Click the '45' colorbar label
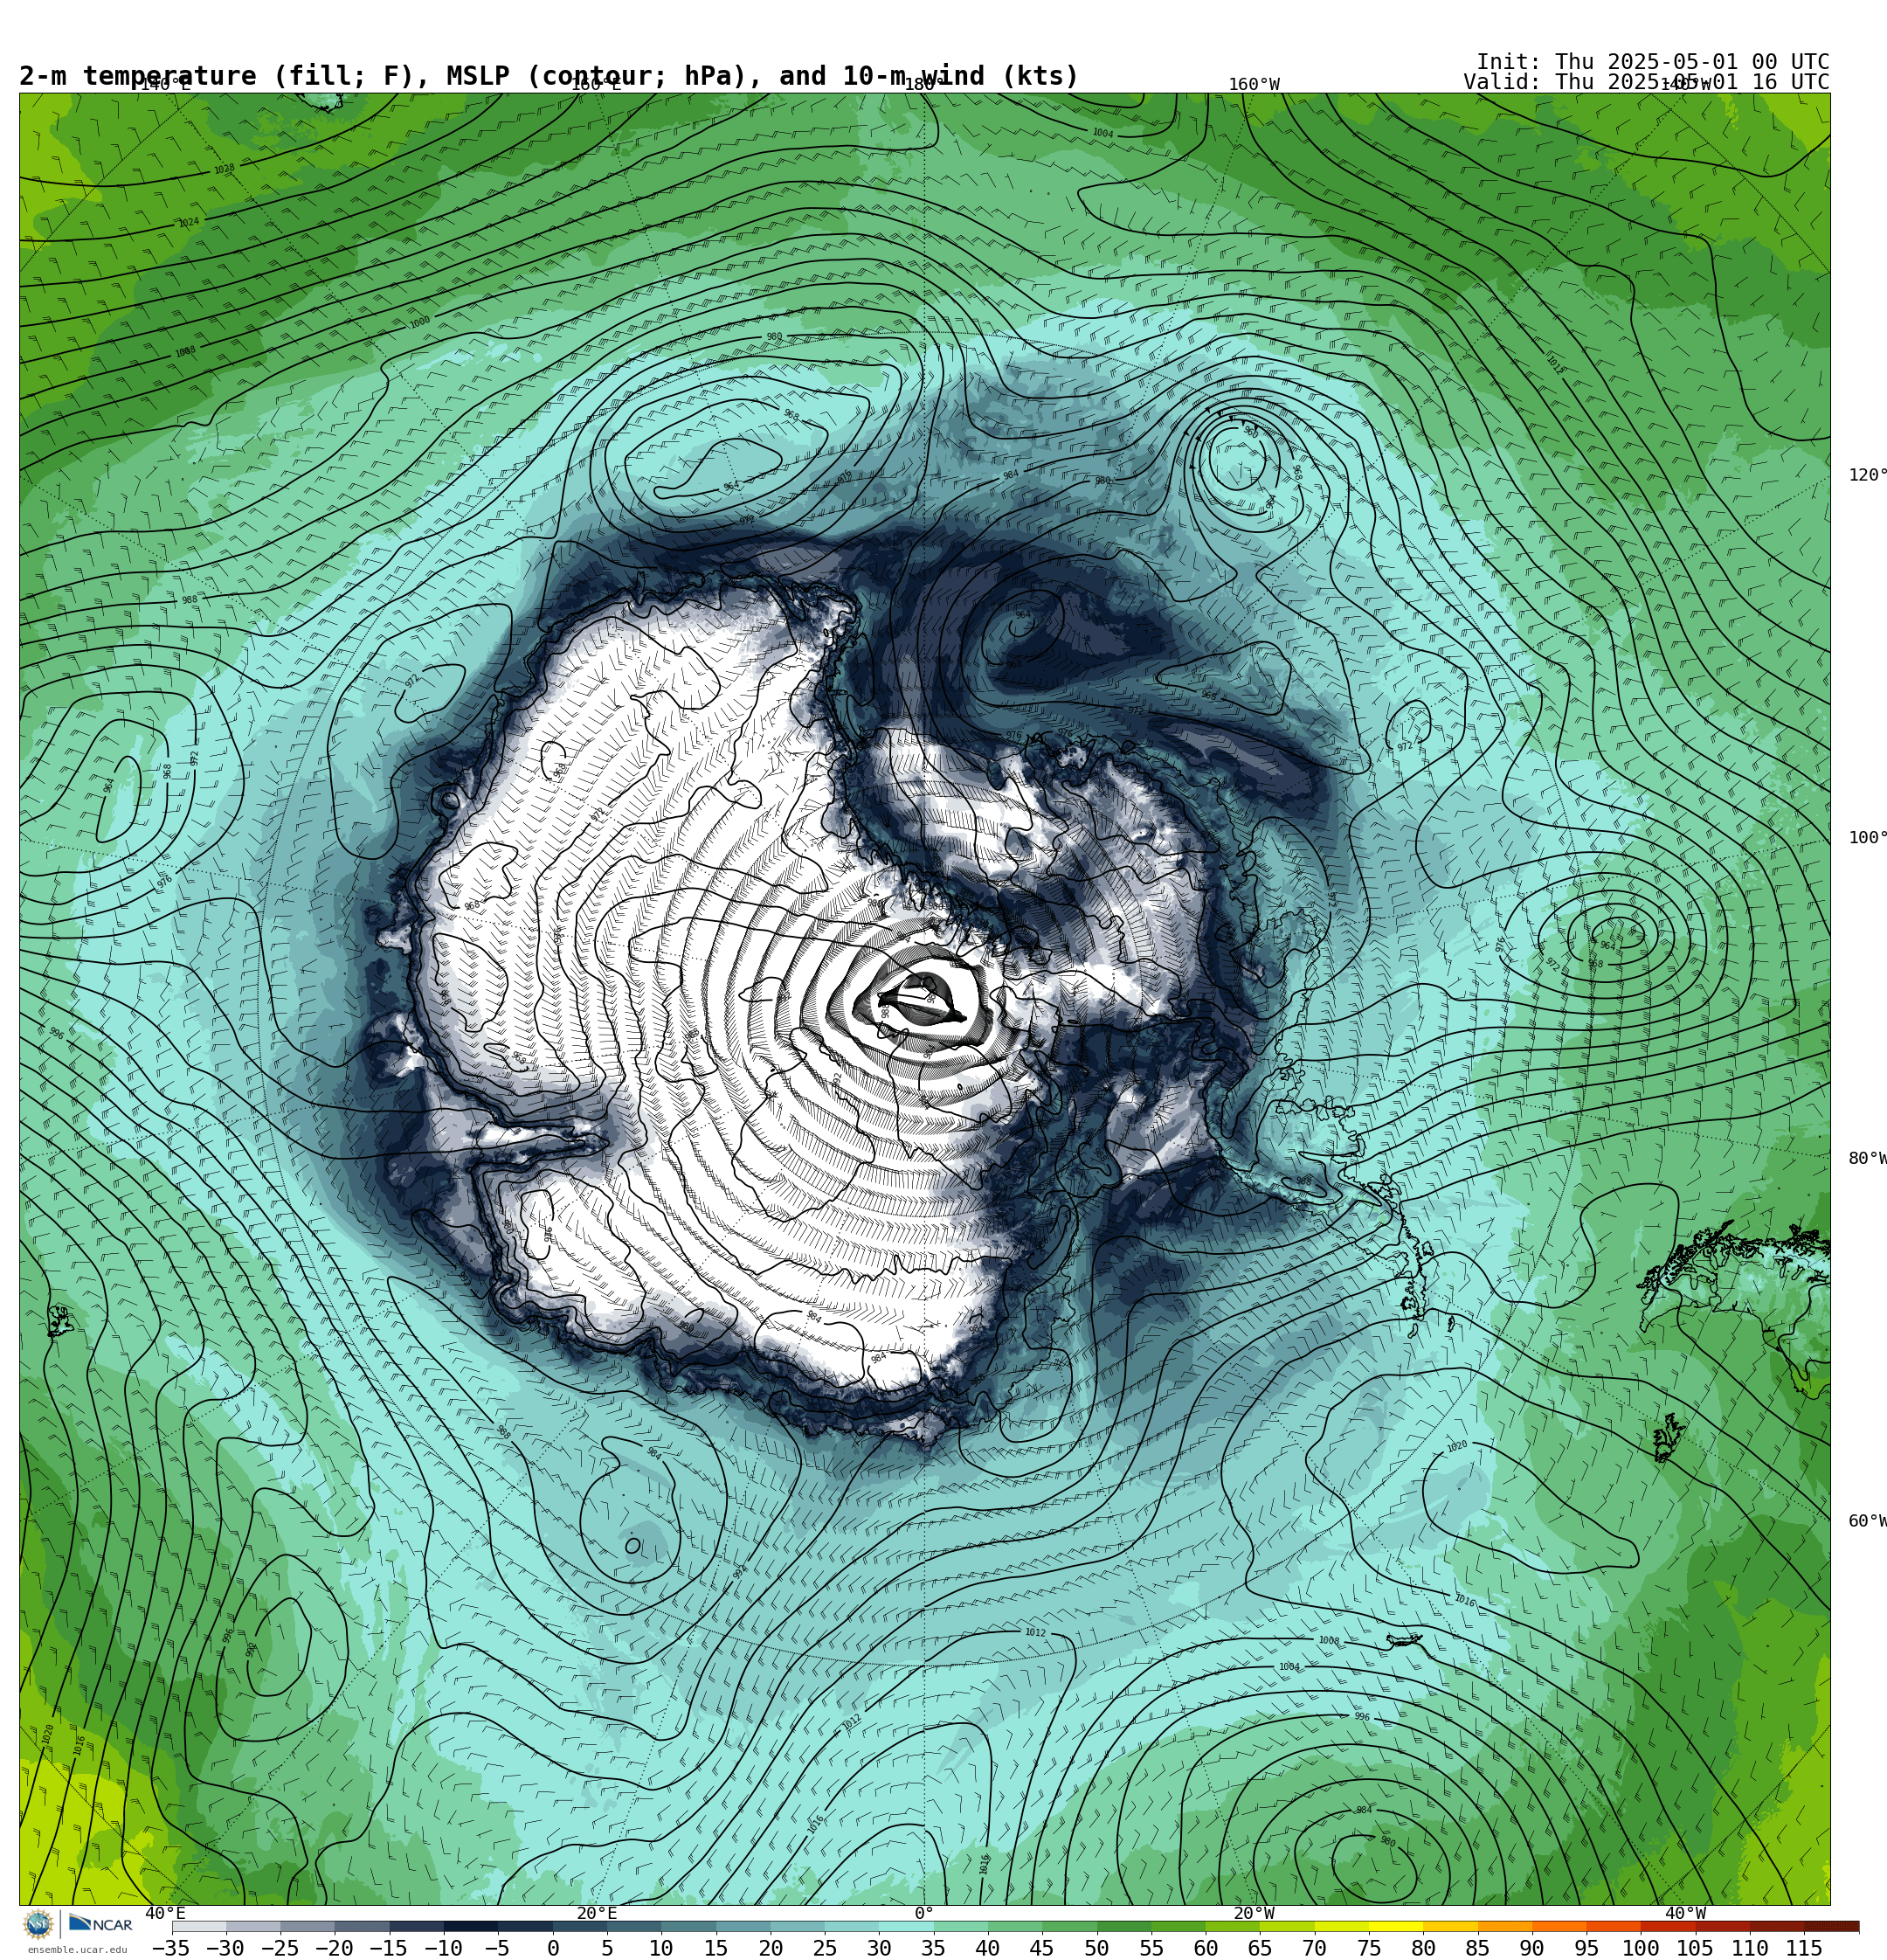The width and height of the screenshot is (1887, 1960). [x=1042, y=1948]
